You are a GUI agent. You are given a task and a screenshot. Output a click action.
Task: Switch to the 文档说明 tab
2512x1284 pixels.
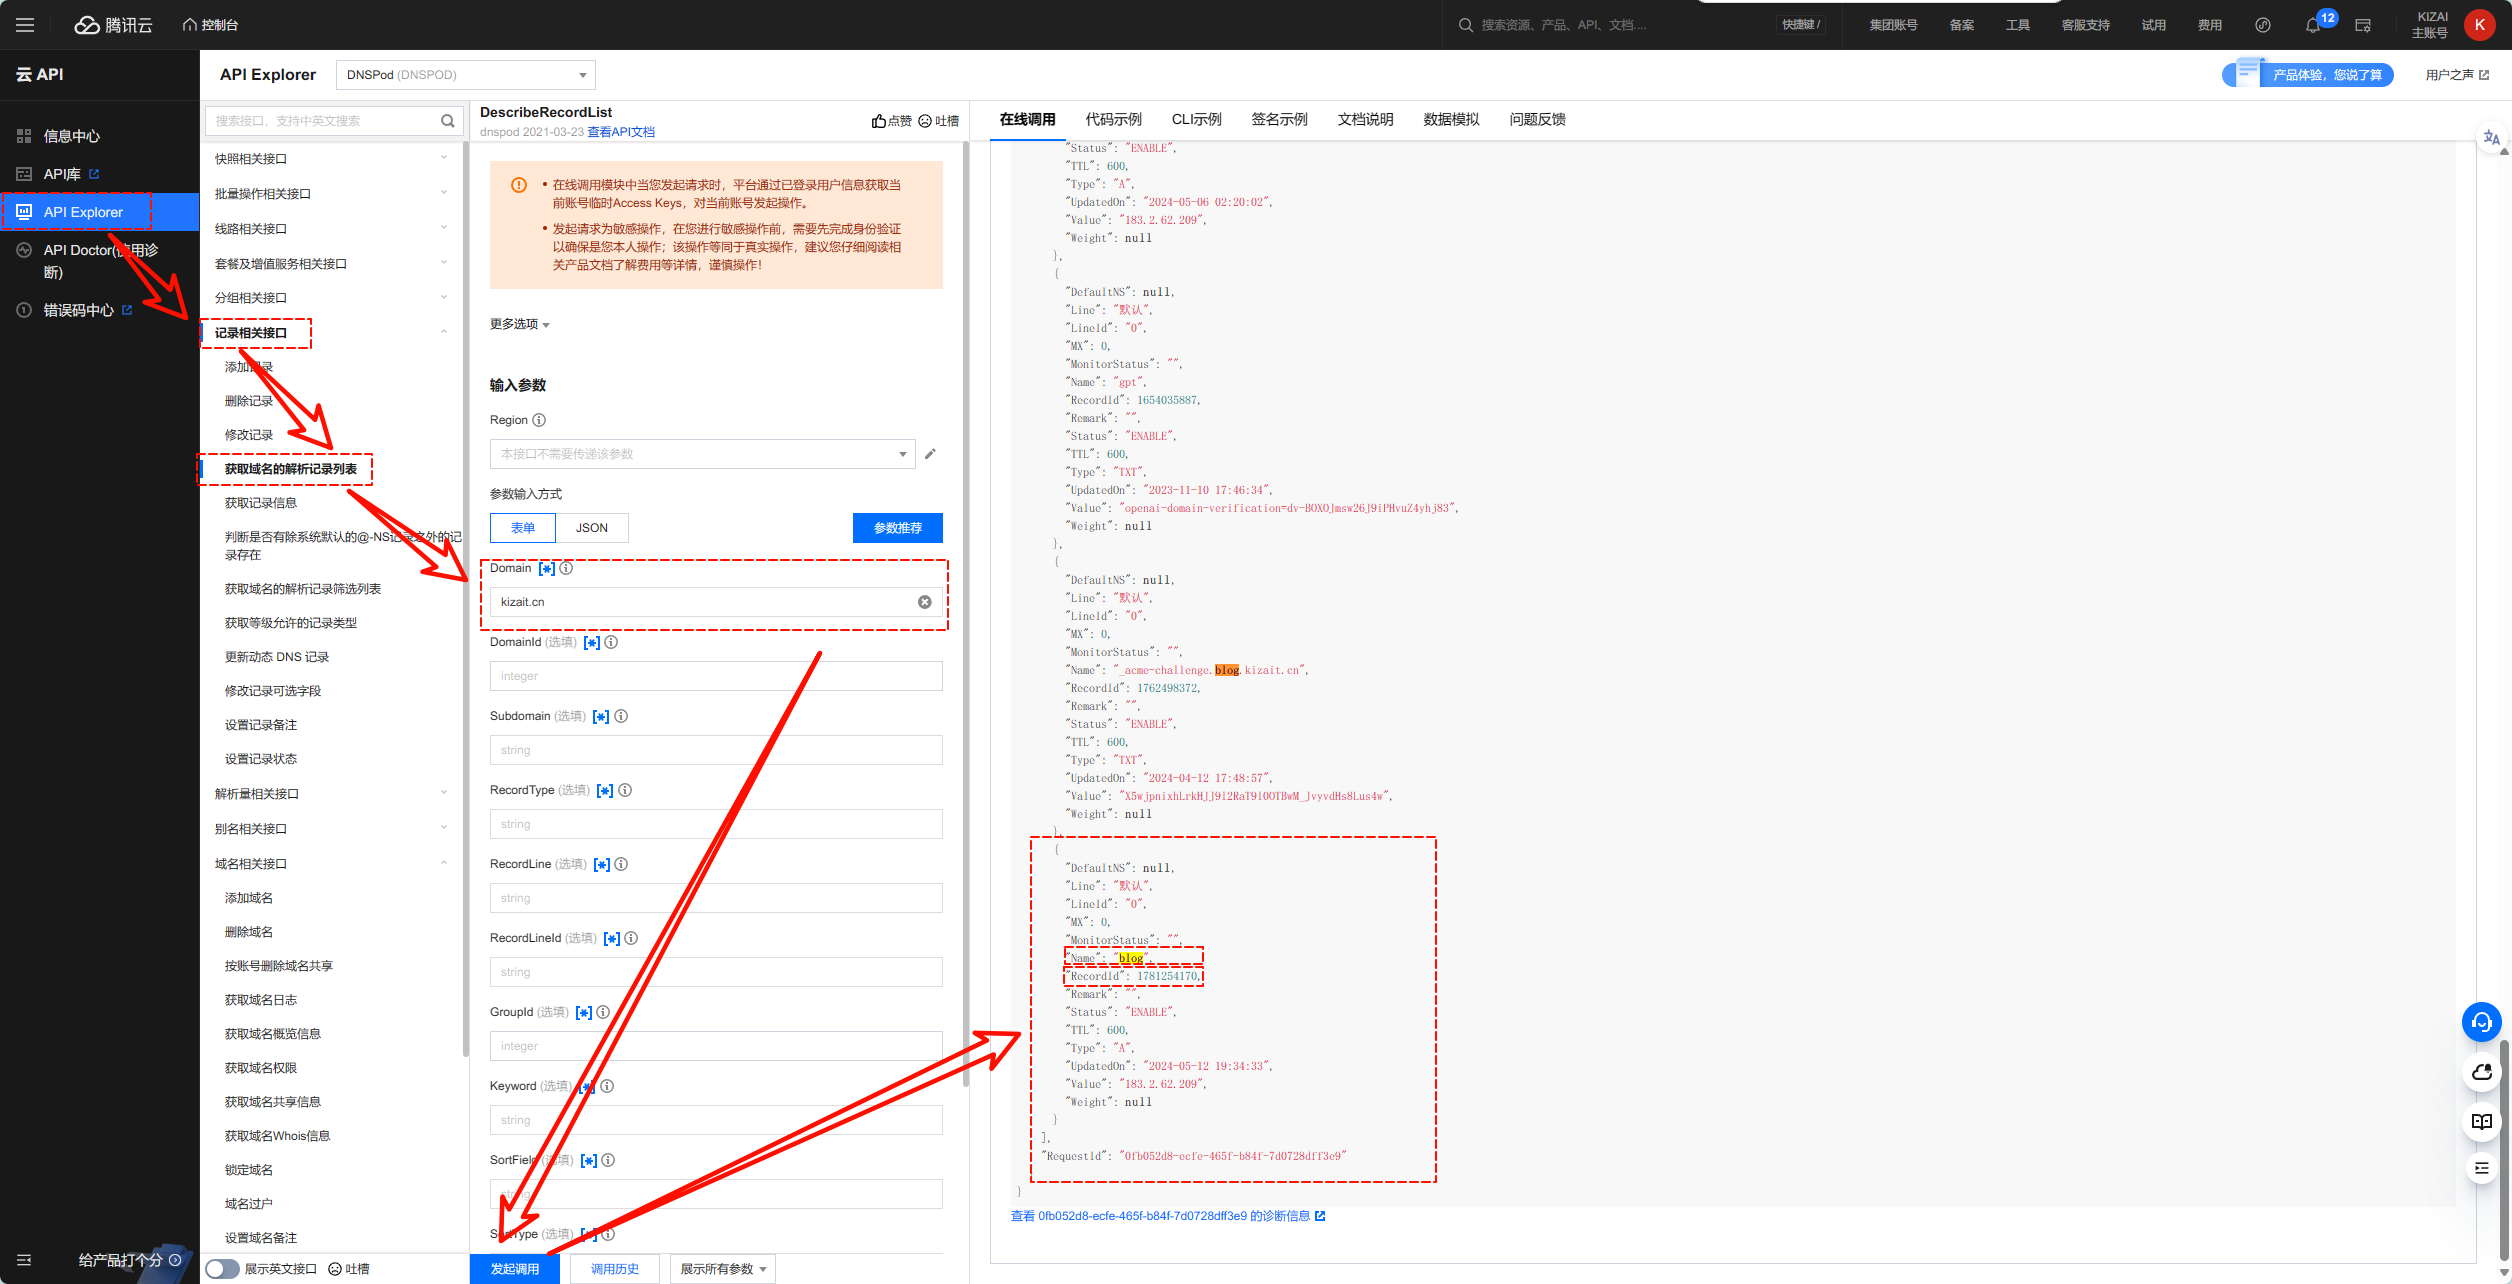click(1365, 119)
